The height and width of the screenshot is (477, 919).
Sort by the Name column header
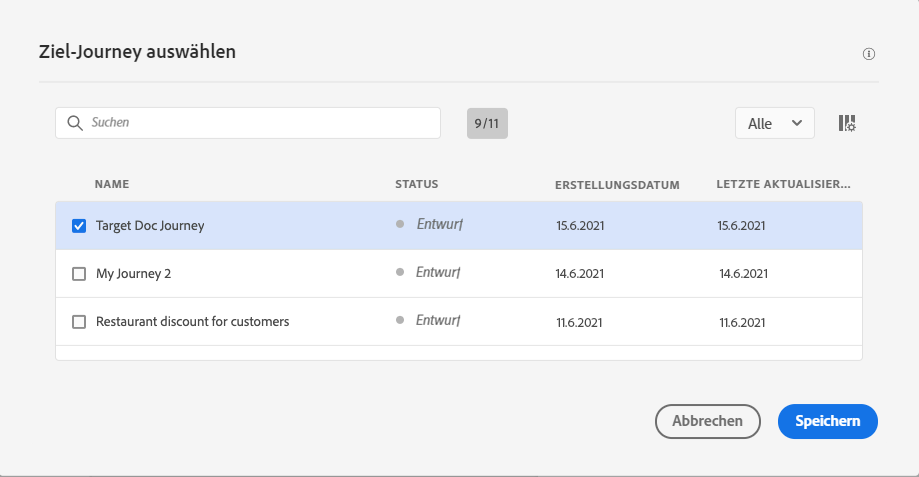112,184
